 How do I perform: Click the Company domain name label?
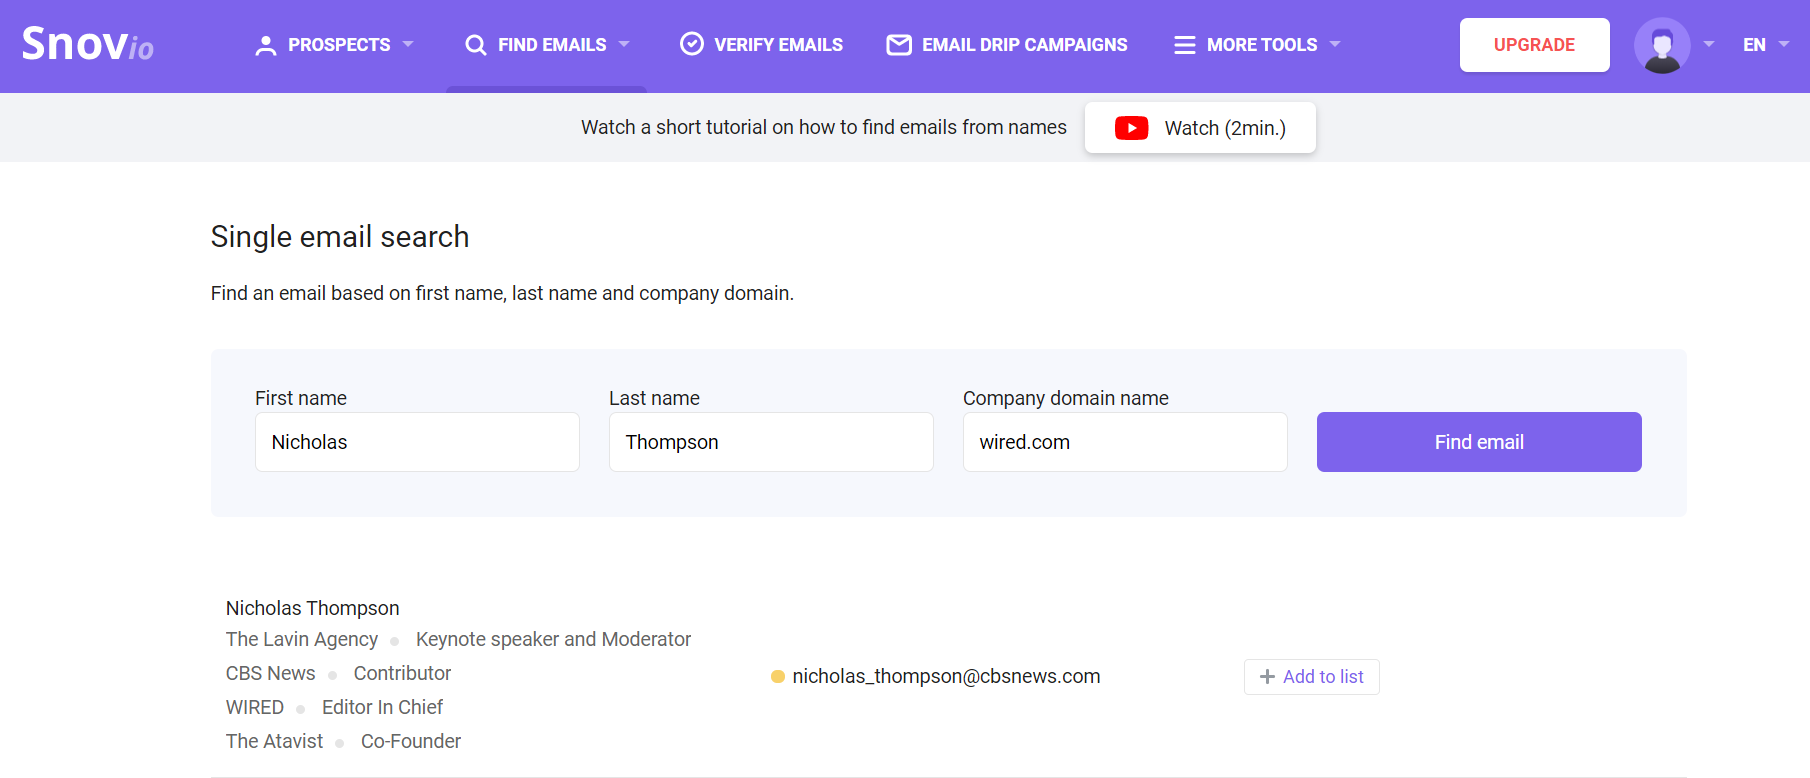[x=1066, y=398]
